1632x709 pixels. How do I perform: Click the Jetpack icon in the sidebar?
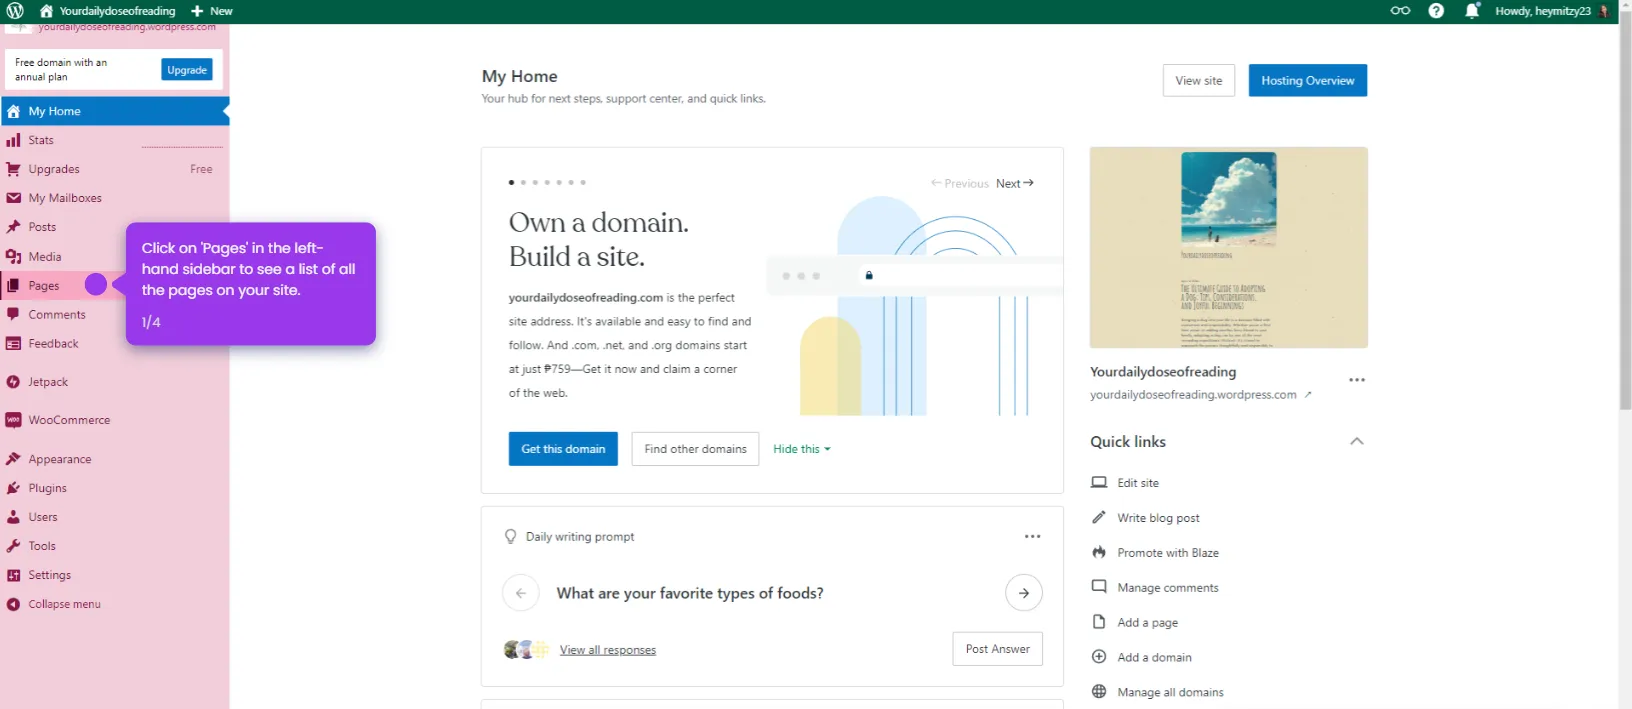[x=13, y=382]
